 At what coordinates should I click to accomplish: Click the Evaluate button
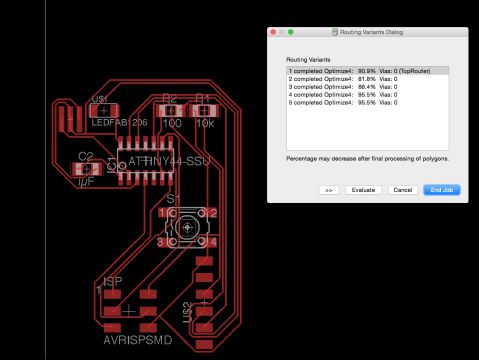[x=363, y=190]
